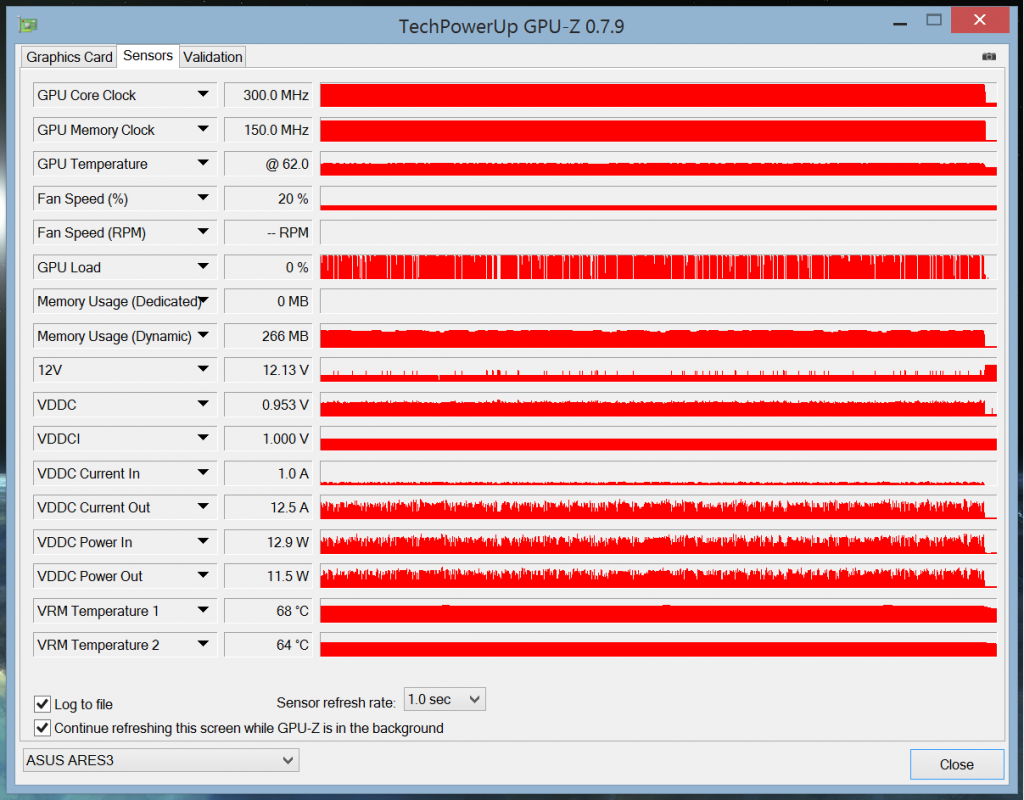Change the sensor refresh rate dropdown
The image size is (1024, 800).
[445, 699]
